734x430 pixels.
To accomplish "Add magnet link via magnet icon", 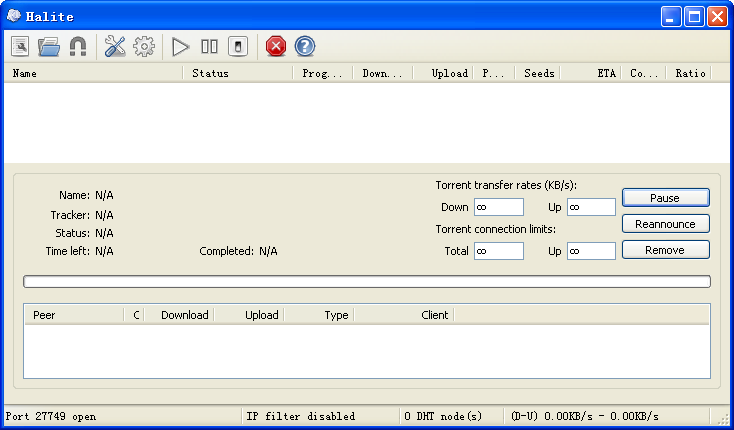I will pos(77,46).
